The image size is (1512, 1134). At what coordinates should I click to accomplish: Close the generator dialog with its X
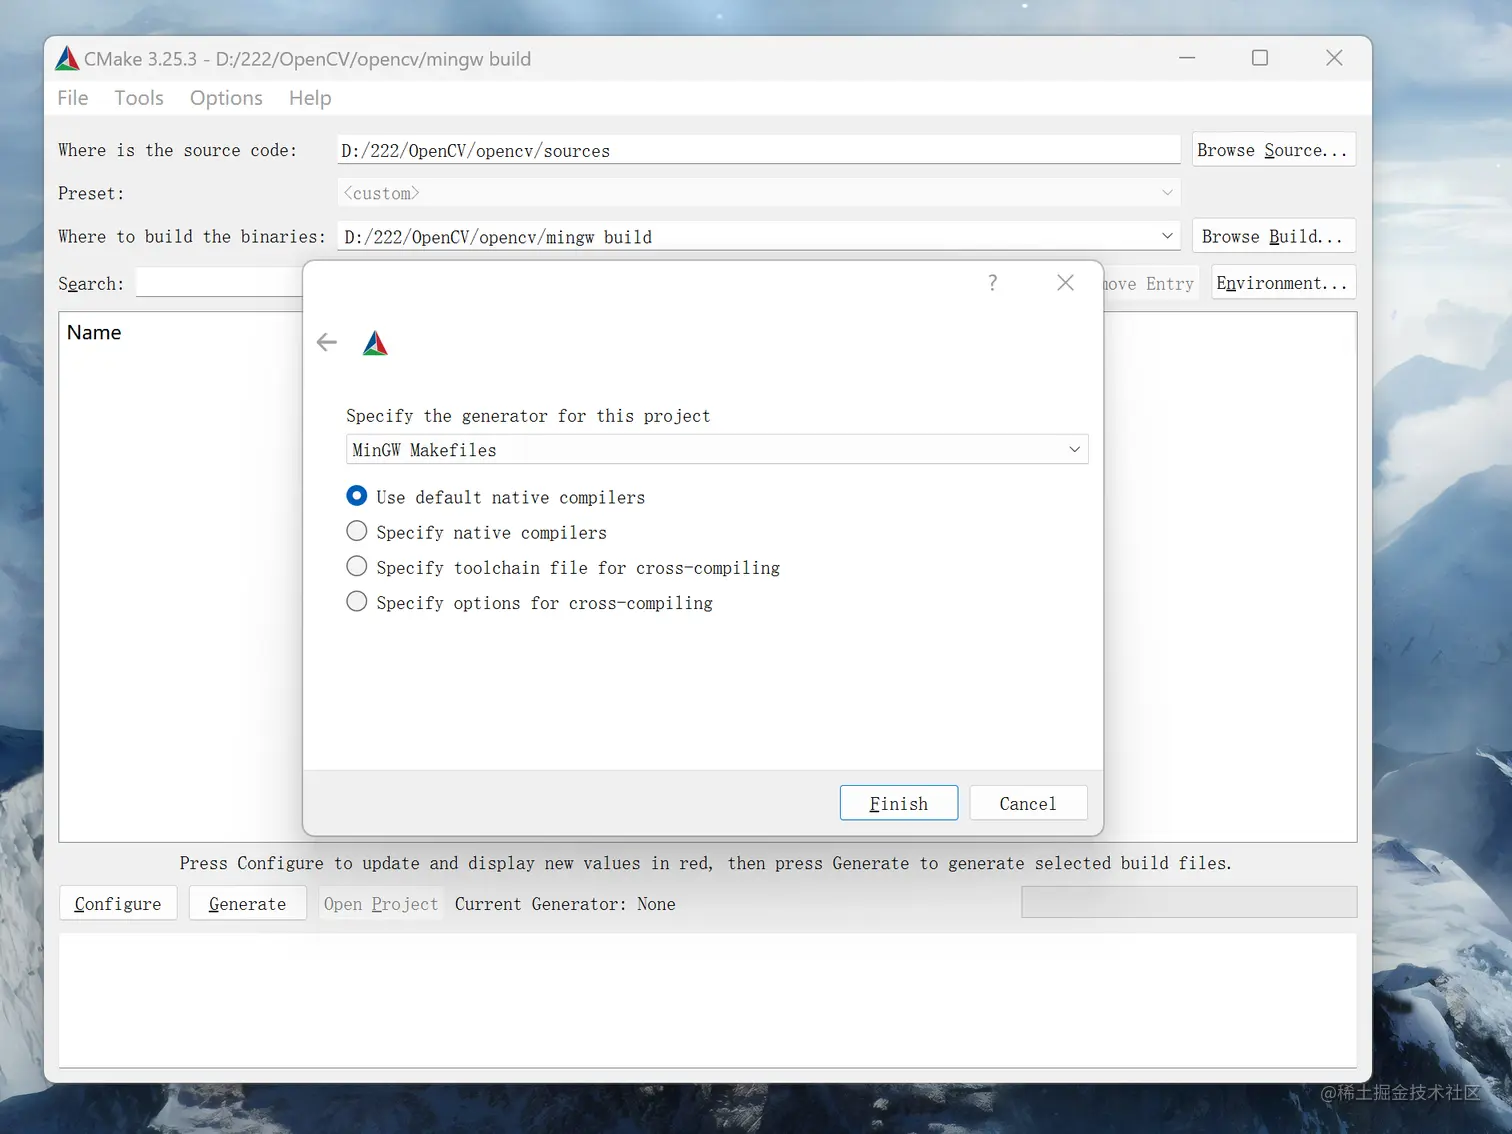(1065, 283)
